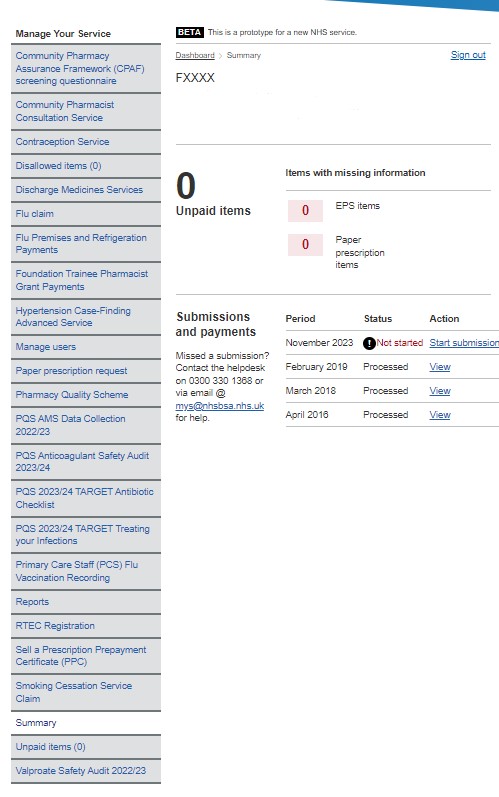Click the Sign out link
Viewport: 499px width, 797px height.
point(468,55)
